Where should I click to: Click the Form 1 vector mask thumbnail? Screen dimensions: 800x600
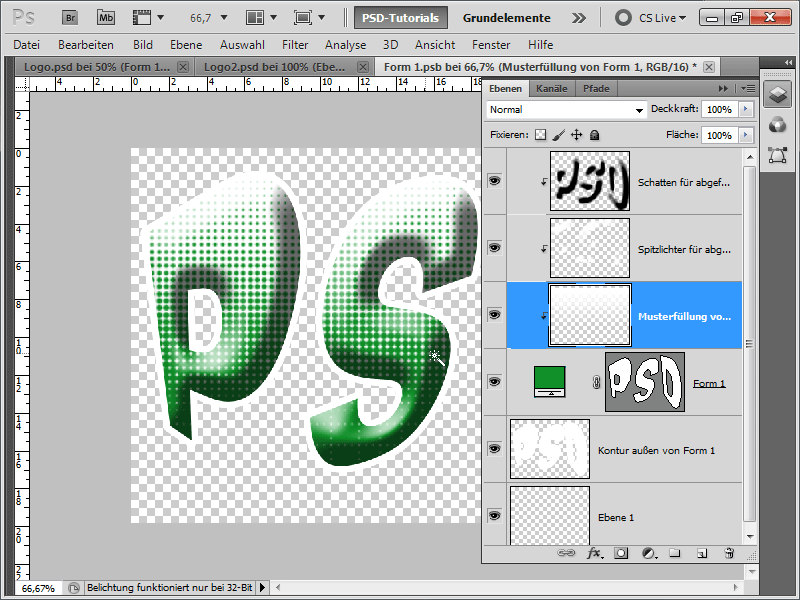tap(645, 382)
